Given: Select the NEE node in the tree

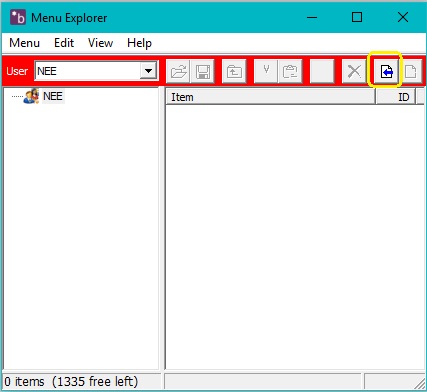Looking at the screenshot, I should click(x=53, y=96).
